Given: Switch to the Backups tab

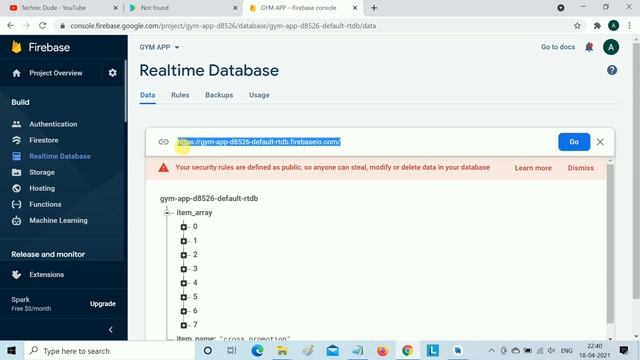Looking at the screenshot, I should (x=219, y=95).
